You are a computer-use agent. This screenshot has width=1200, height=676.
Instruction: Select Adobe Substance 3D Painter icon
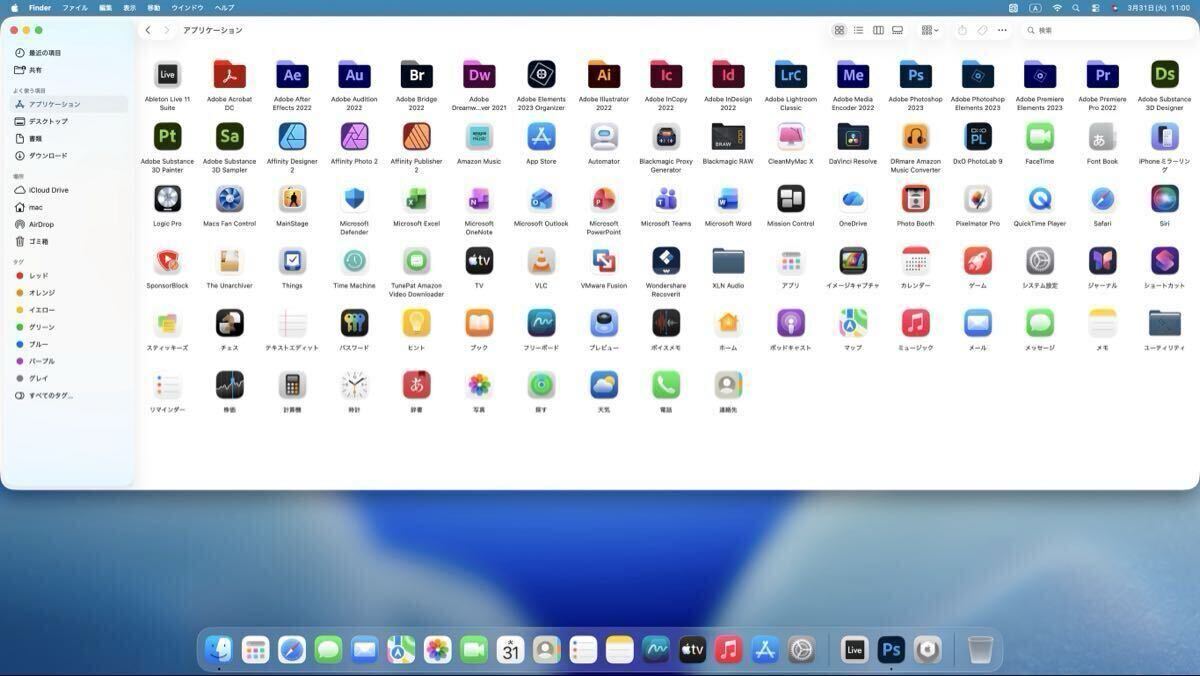coord(167,137)
